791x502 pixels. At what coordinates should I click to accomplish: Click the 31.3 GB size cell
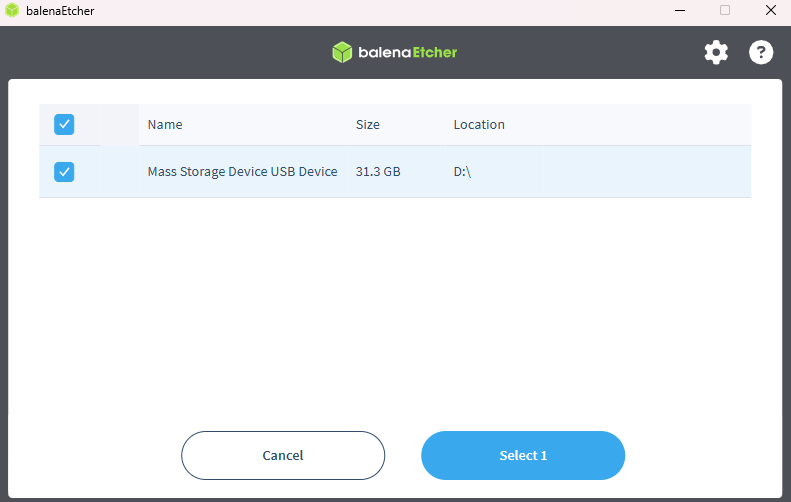coord(378,172)
